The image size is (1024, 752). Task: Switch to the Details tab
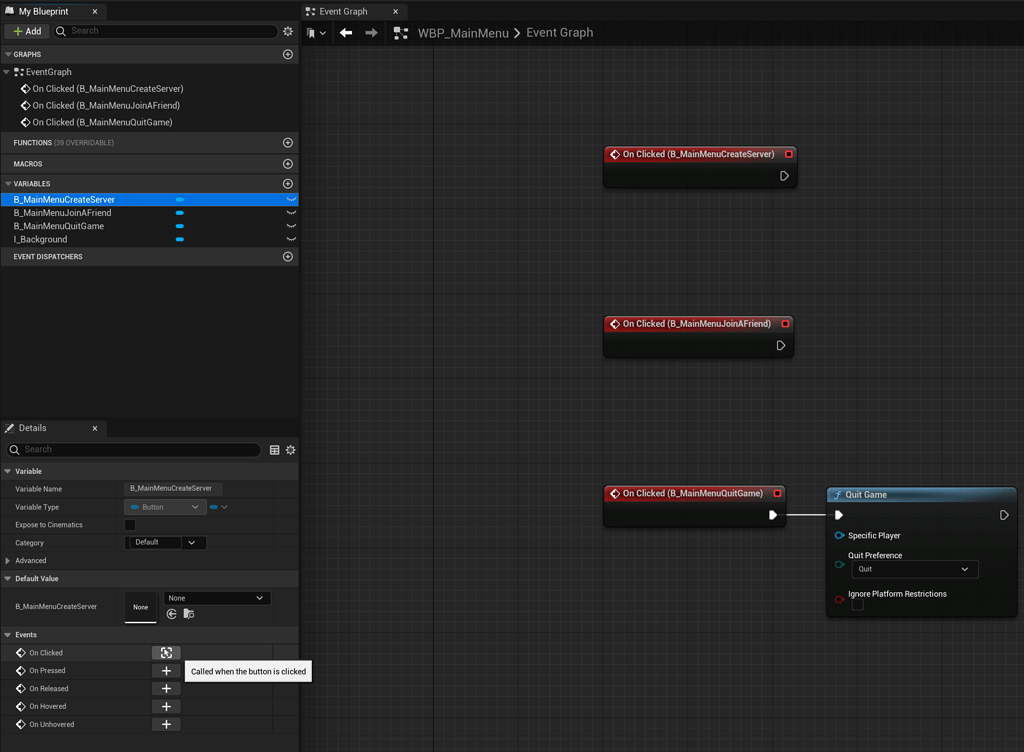coord(32,428)
